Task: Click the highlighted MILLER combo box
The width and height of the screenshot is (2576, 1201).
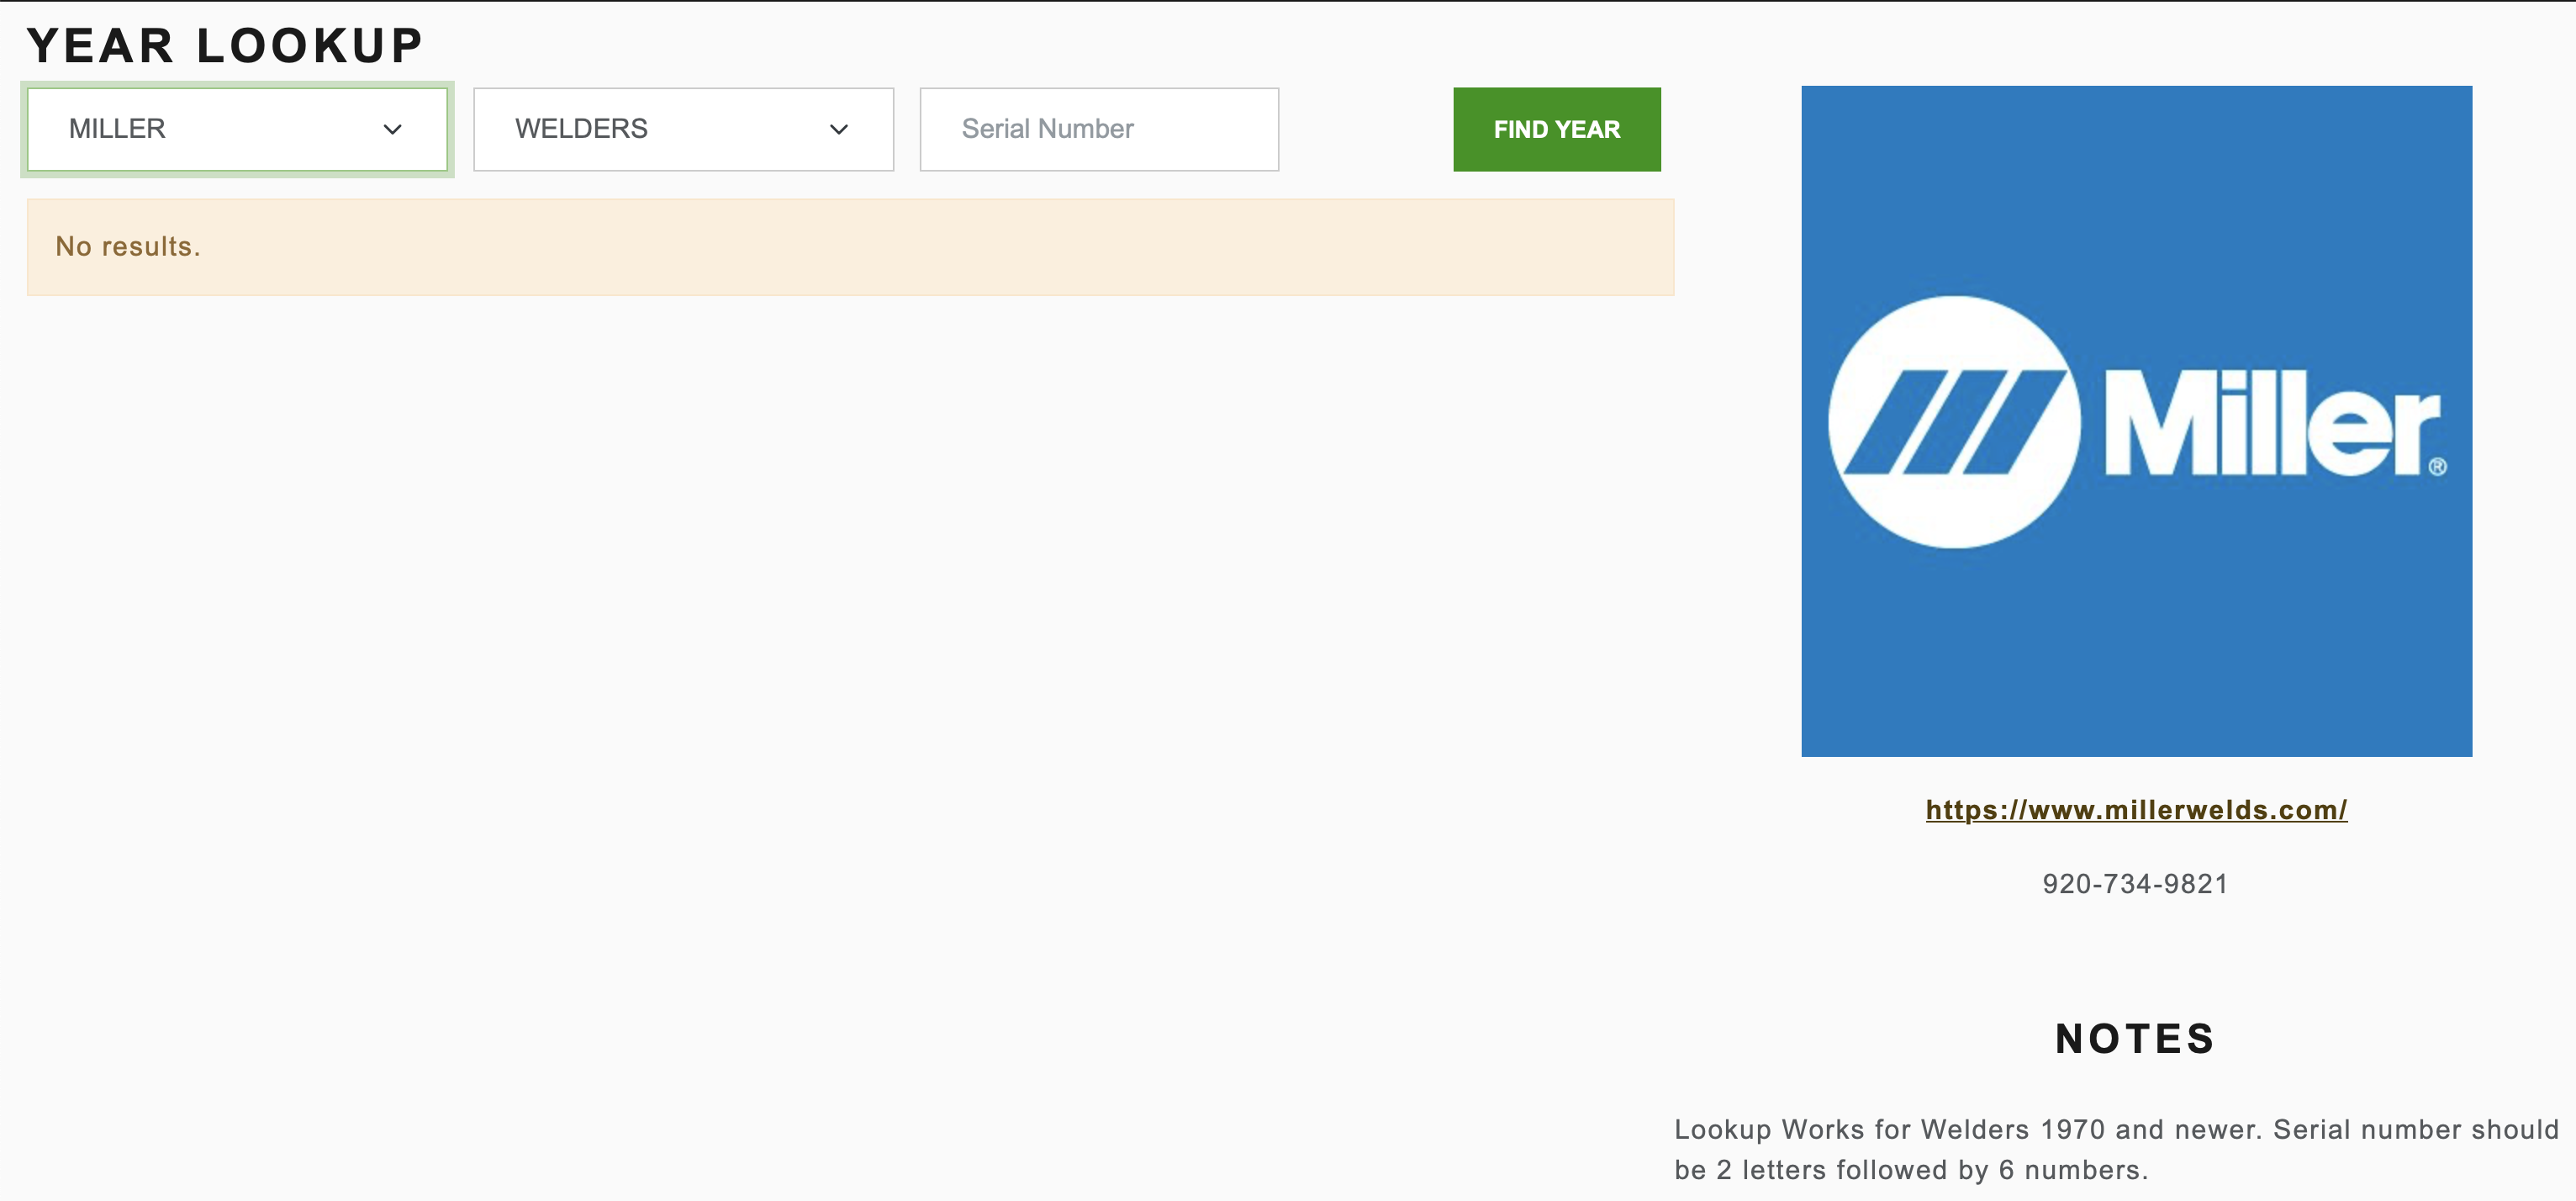Action: (236, 129)
